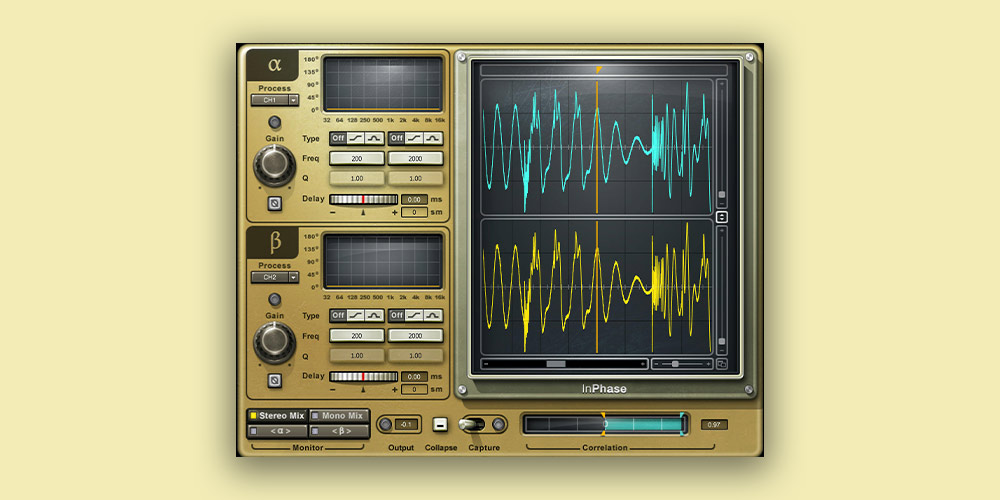Enable Stereo Mix monitoring
The height and width of the screenshot is (500, 1000).
click(277, 415)
